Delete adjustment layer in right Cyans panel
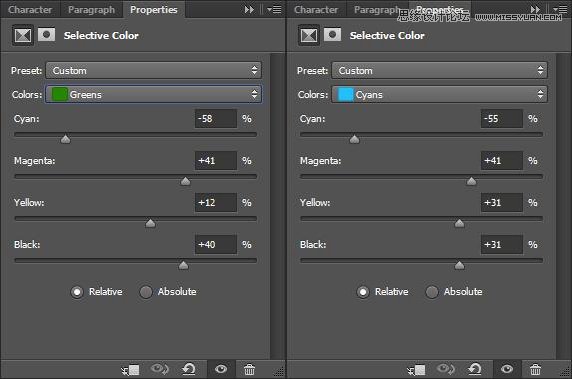Screen dimensions: 572x379 click(536, 370)
